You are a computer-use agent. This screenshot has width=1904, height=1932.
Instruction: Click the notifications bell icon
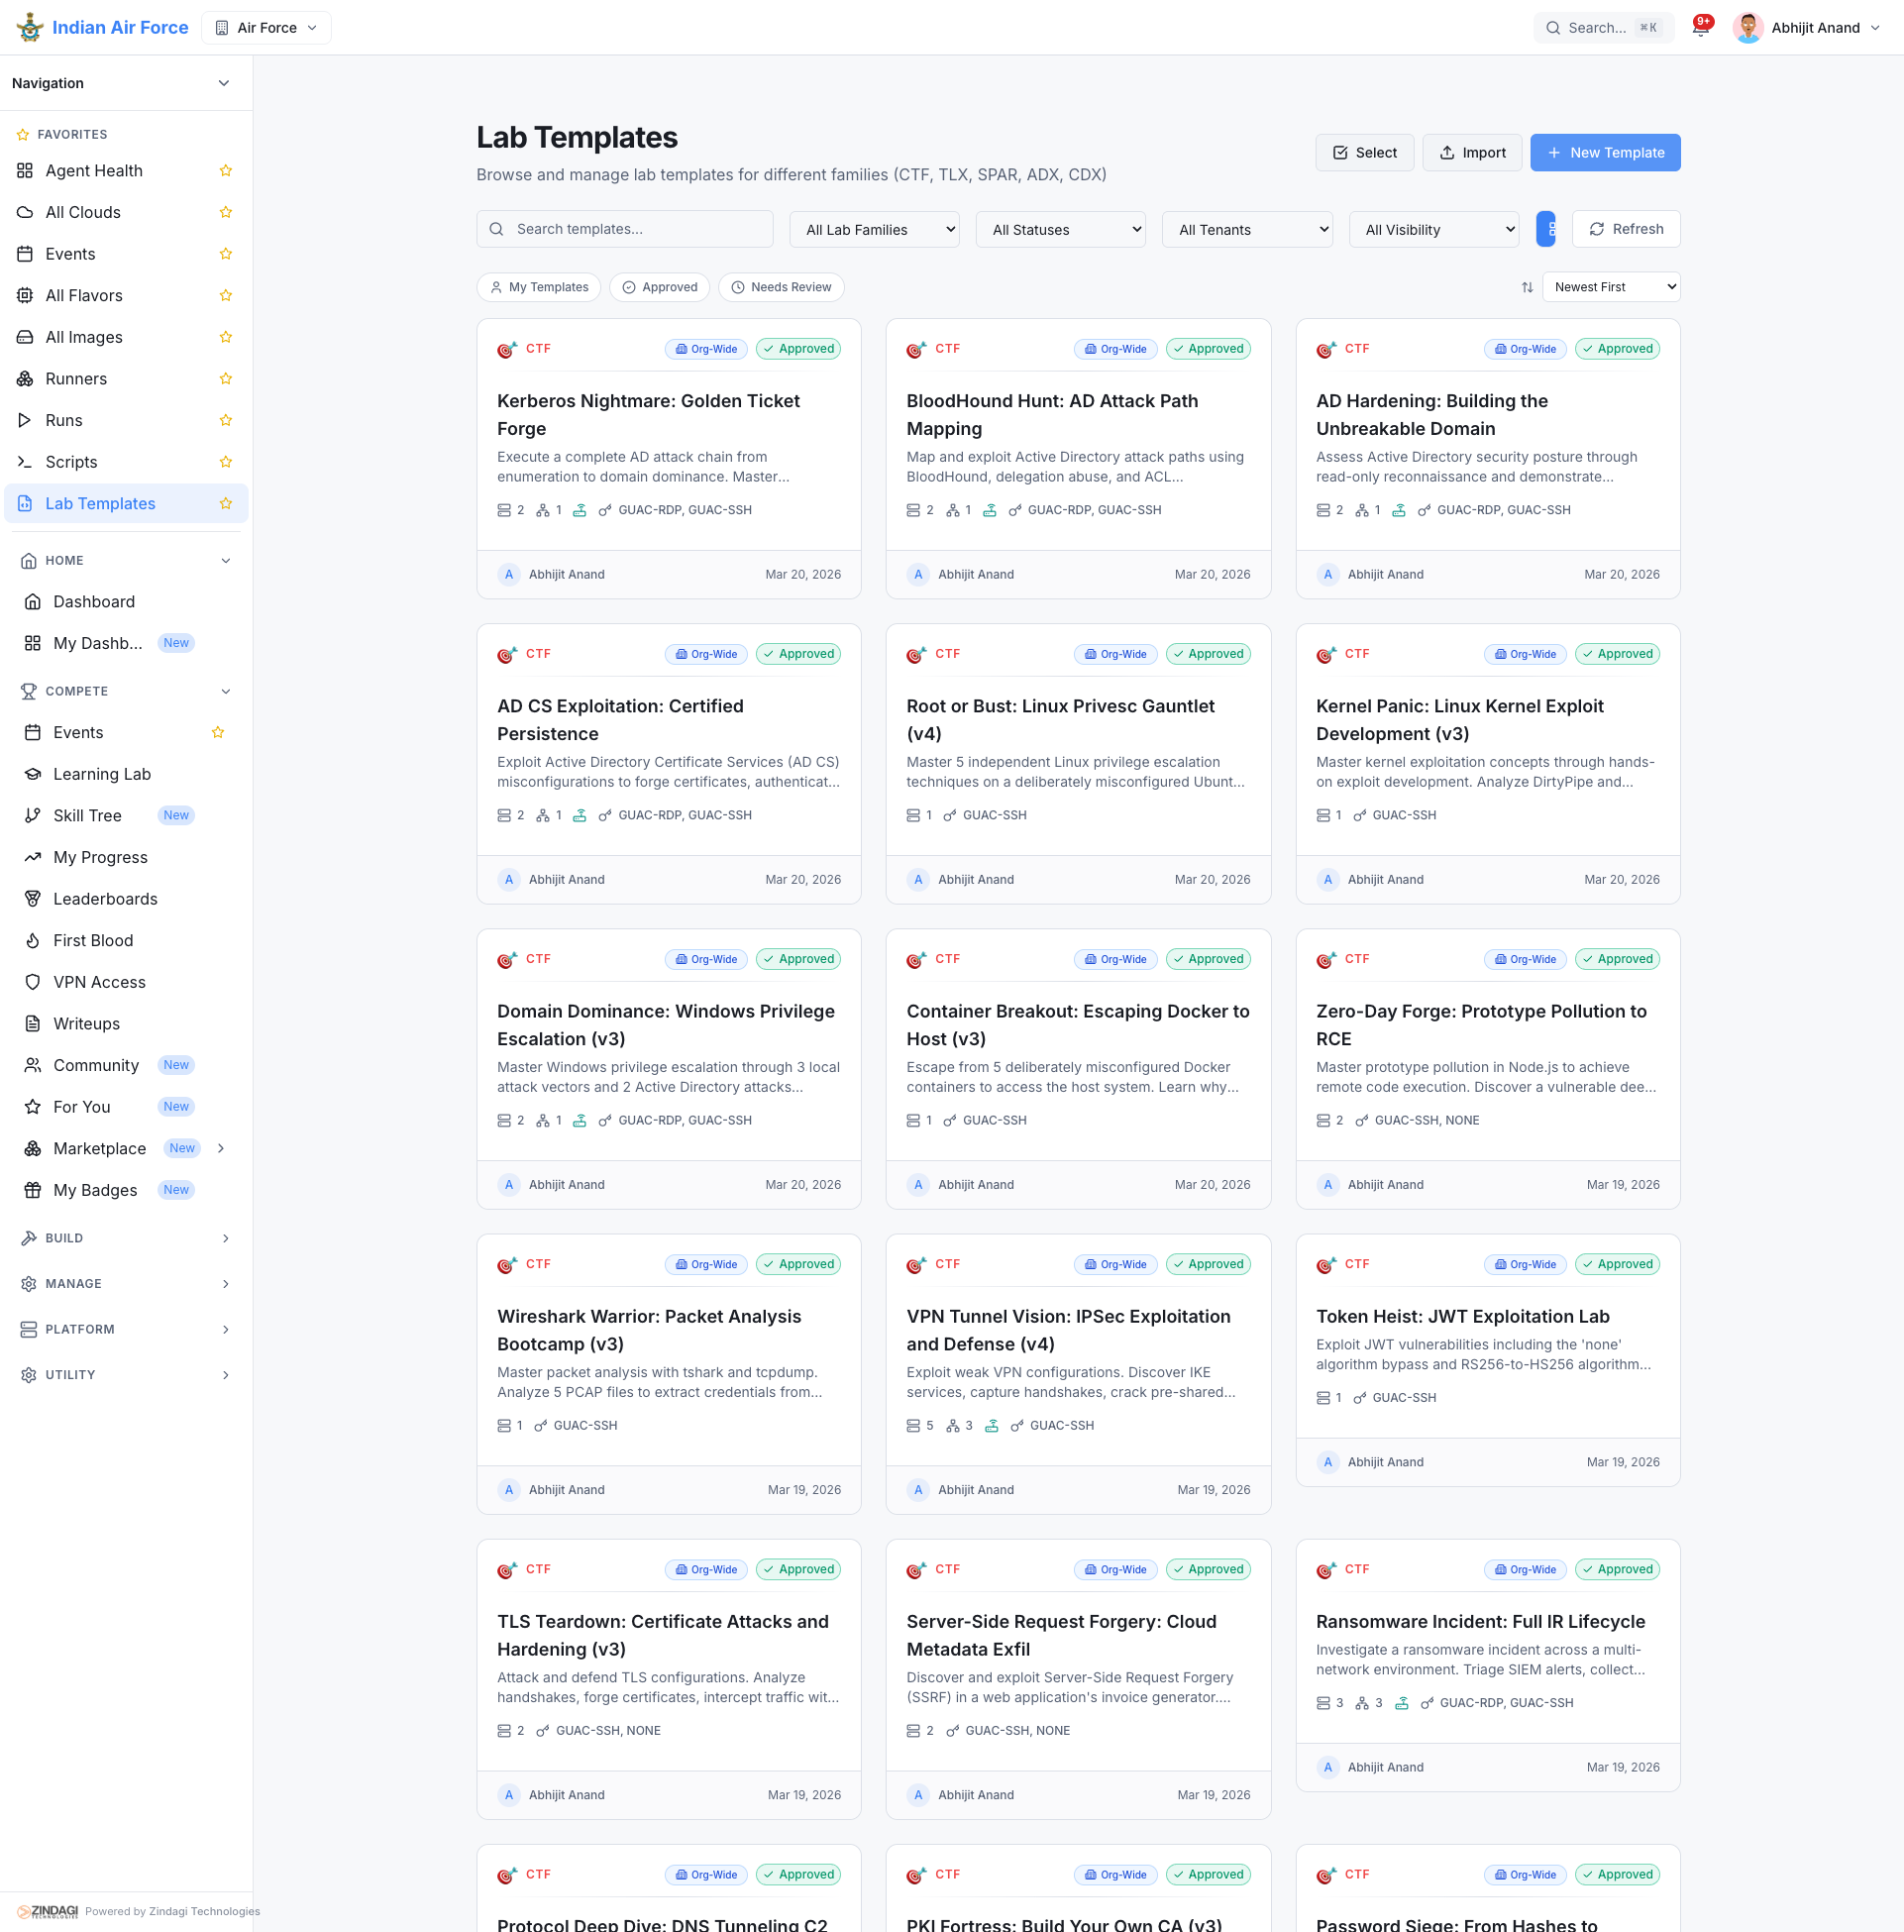[x=1699, y=28]
